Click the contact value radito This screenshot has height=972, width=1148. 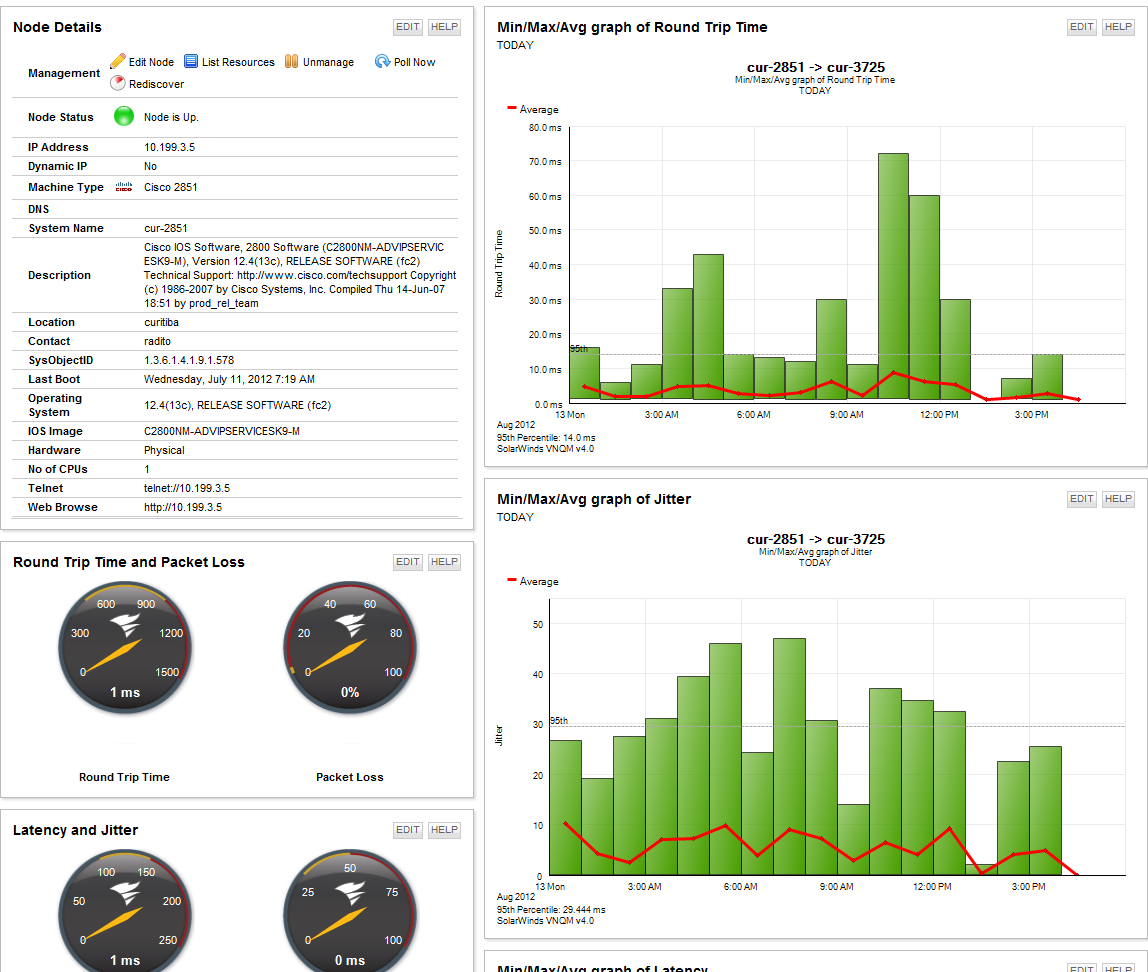[157, 341]
